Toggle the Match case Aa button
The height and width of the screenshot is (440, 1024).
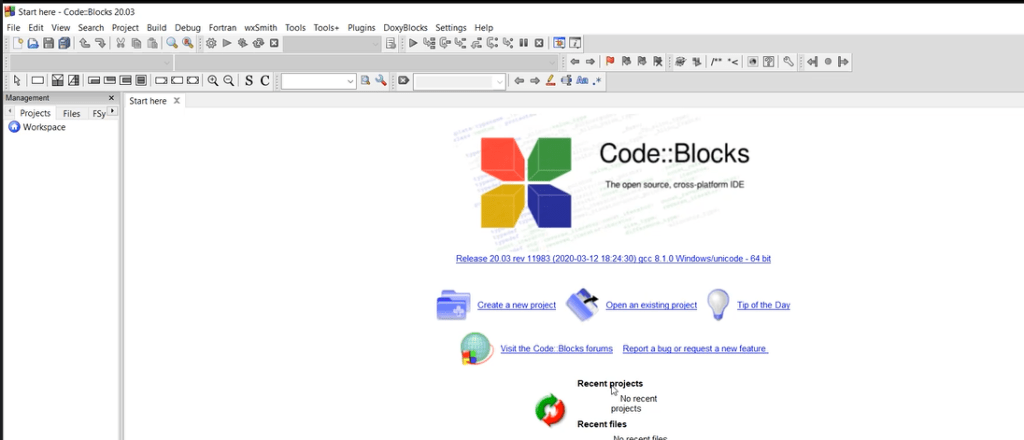point(582,80)
